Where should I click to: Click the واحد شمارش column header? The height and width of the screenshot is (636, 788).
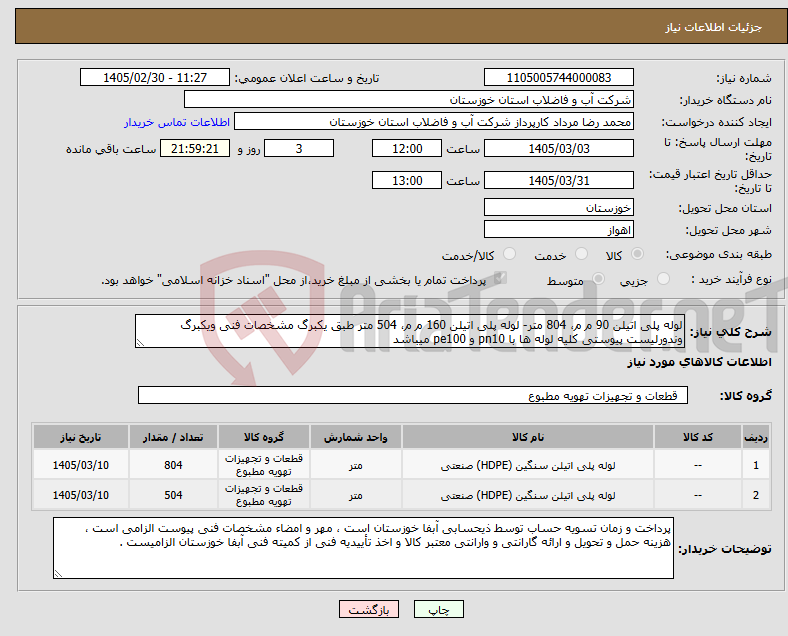click(355, 437)
